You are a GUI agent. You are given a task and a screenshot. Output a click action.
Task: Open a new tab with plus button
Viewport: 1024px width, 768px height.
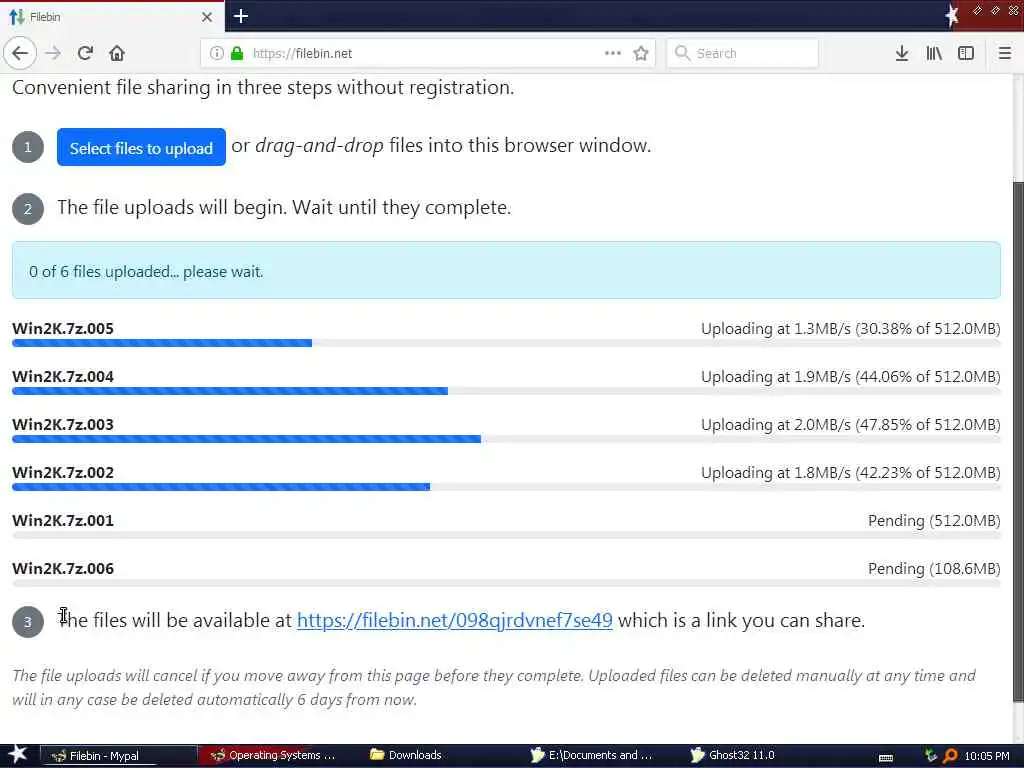pyautogui.click(x=240, y=16)
